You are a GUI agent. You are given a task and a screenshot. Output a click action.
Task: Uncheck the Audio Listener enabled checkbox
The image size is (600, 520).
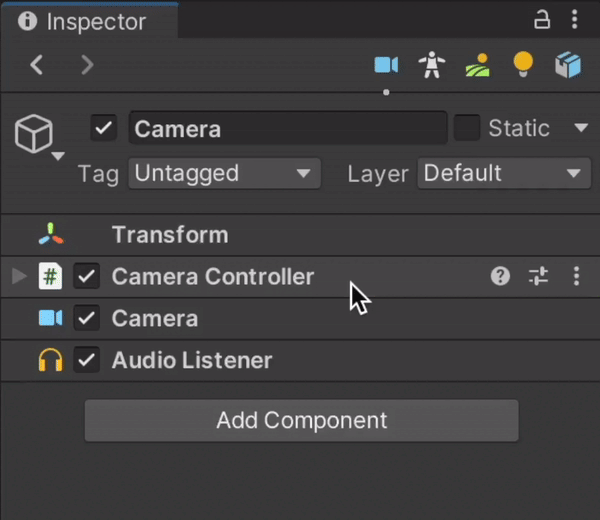coord(88,360)
